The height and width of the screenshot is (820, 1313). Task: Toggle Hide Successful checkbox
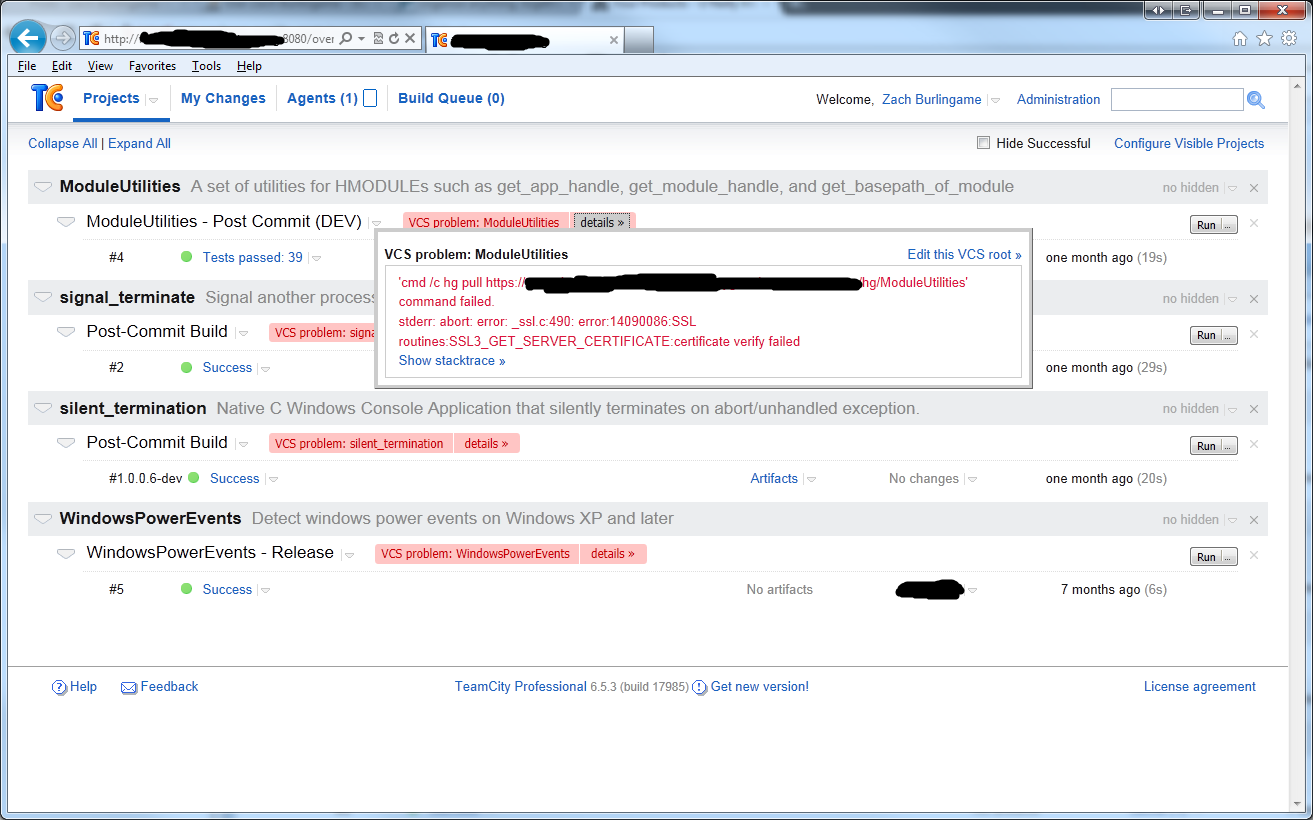(x=983, y=143)
